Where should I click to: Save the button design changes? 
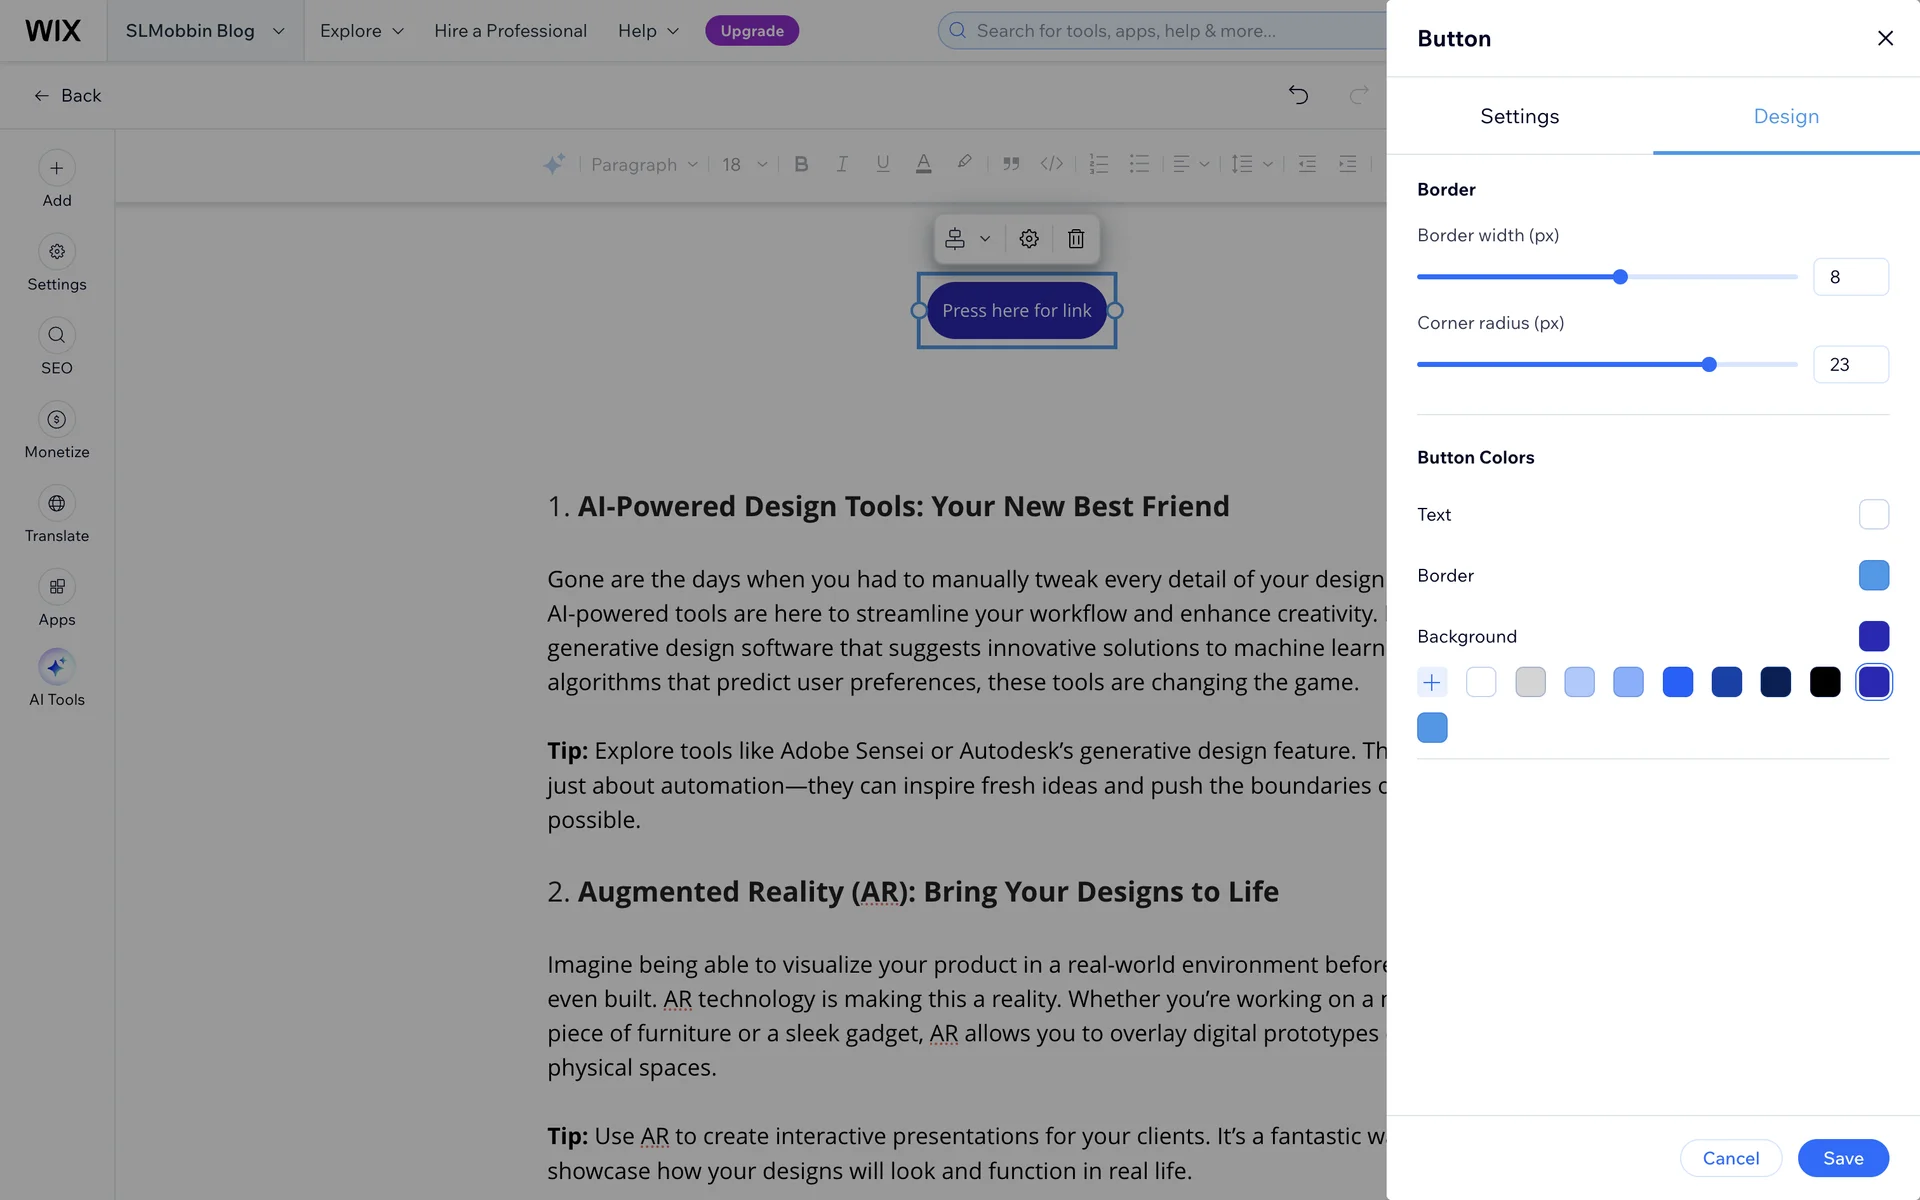pyautogui.click(x=1842, y=1158)
